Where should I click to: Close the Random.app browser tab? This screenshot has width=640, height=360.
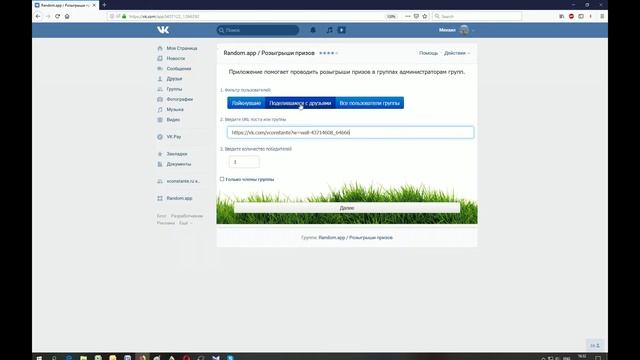94,5
